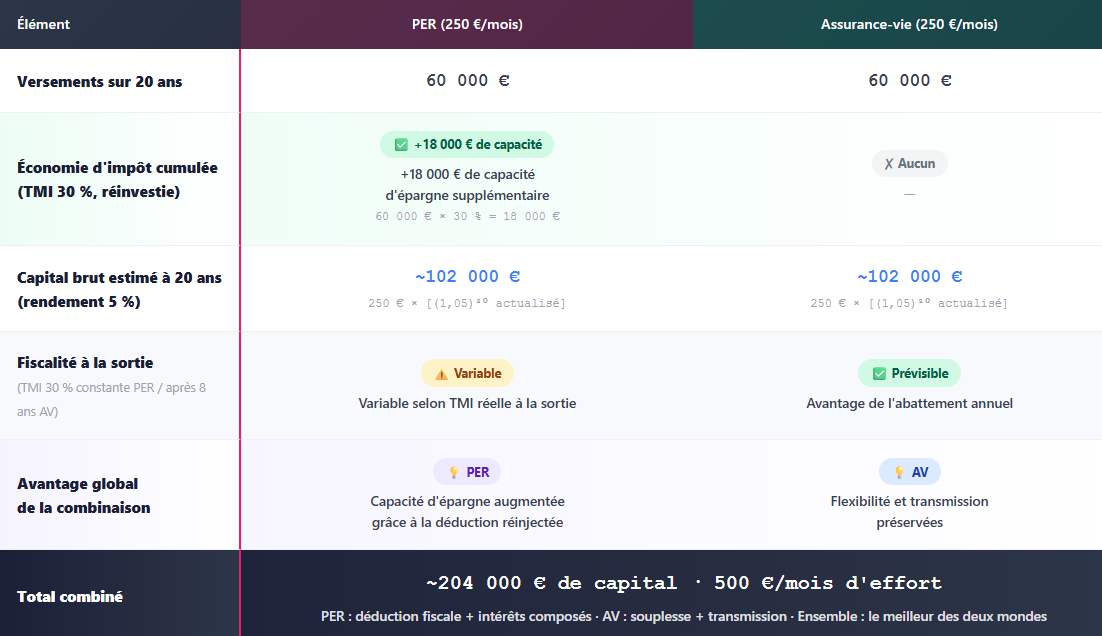Click the ~102 000 € value under PER
The width and height of the screenshot is (1102, 636).
coord(467,276)
